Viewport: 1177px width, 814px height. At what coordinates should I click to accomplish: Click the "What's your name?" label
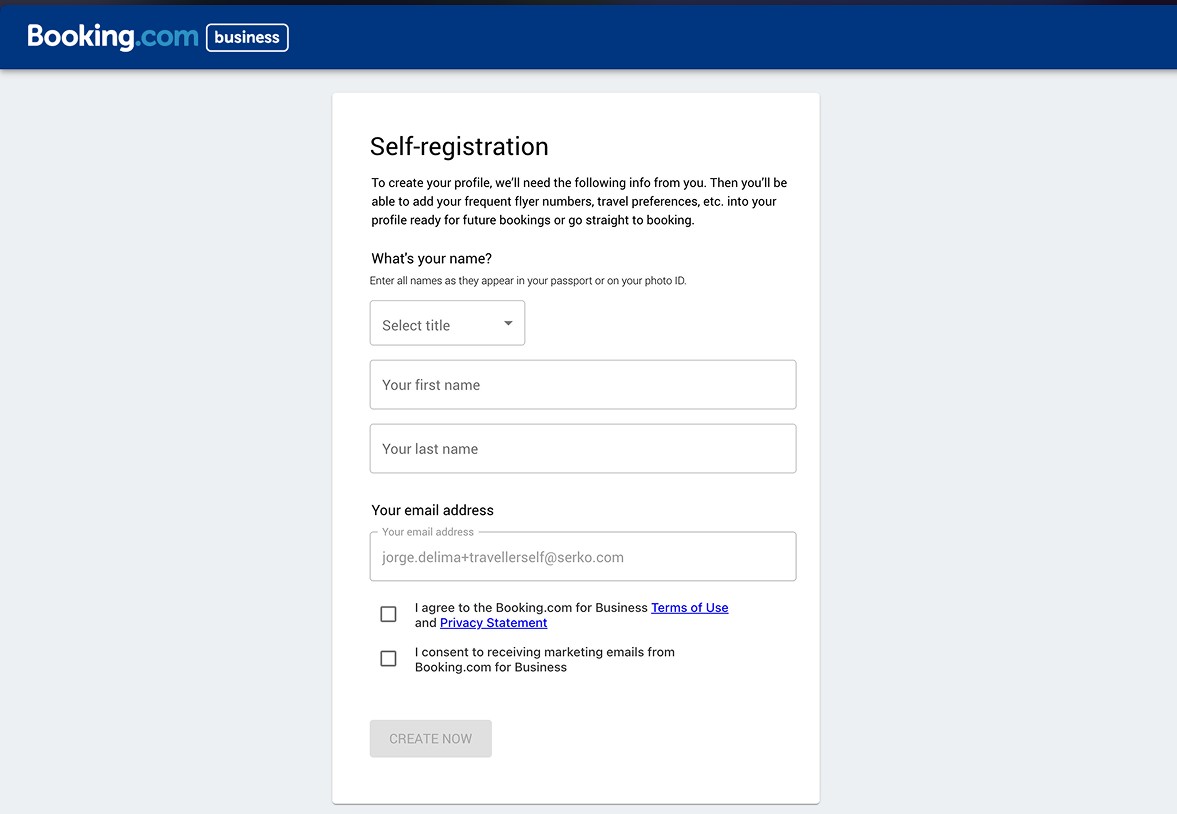click(x=432, y=258)
